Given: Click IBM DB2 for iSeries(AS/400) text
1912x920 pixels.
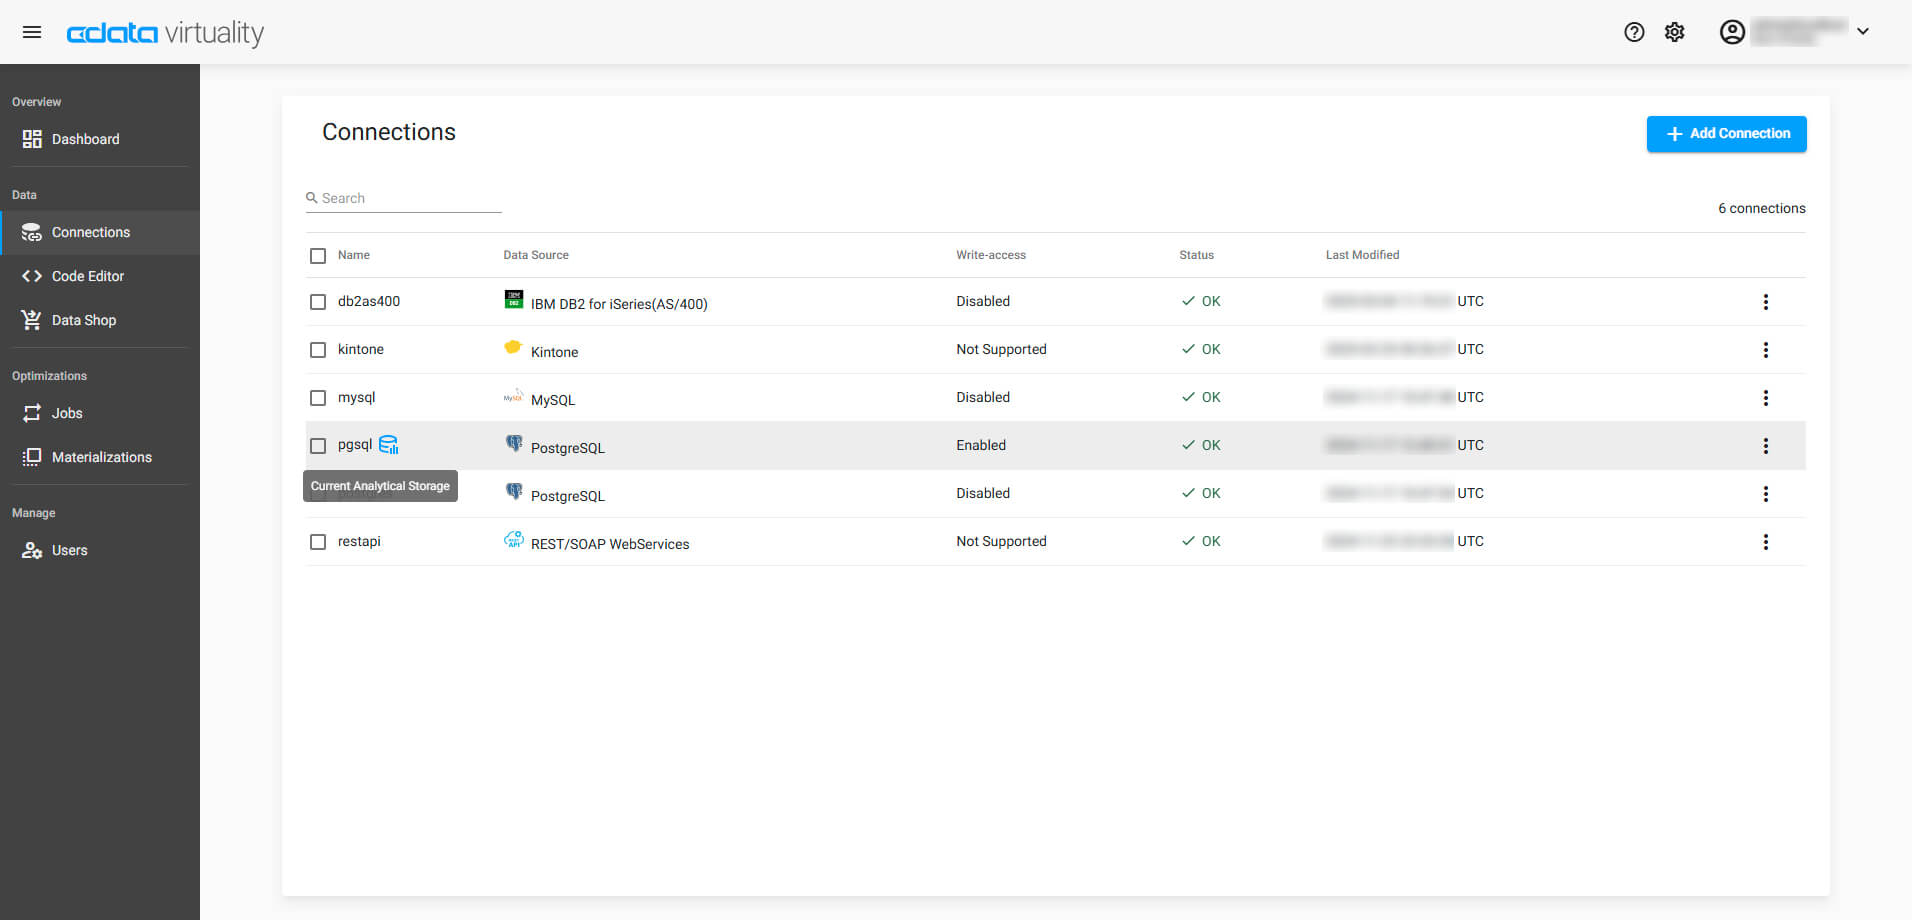Looking at the screenshot, I should [619, 304].
